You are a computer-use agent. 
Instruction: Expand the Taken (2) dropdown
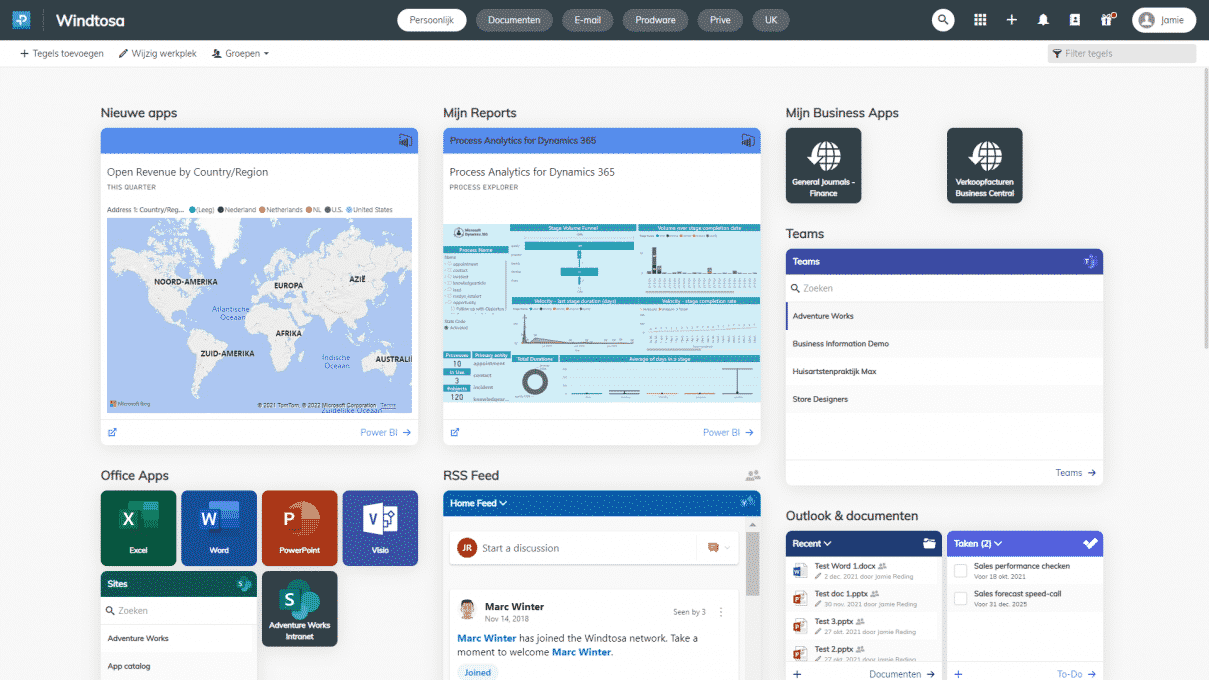click(977, 544)
